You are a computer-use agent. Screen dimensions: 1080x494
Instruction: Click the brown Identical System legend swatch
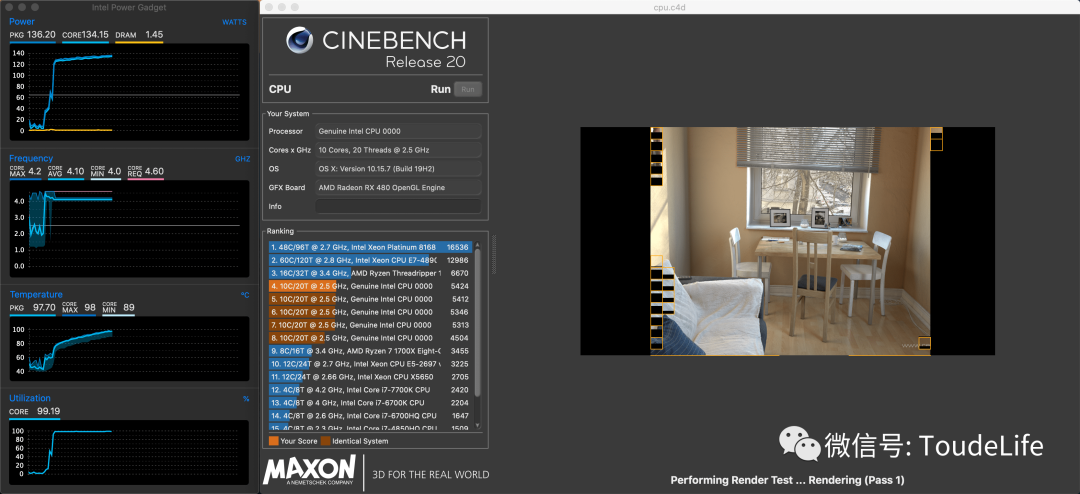click(x=325, y=441)
